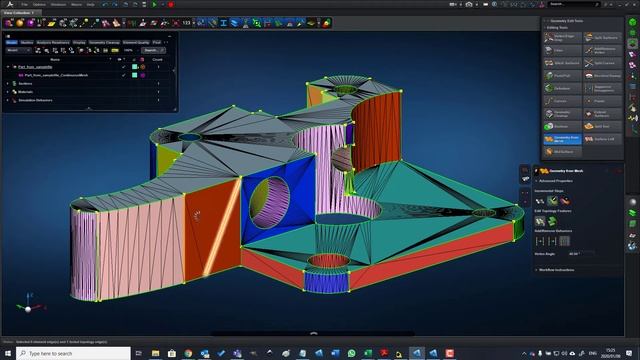Click the color swatch for Part_from_samplefile
Image resolution: width=640 pixels, height=360 pixels.
tap(134, 67)
